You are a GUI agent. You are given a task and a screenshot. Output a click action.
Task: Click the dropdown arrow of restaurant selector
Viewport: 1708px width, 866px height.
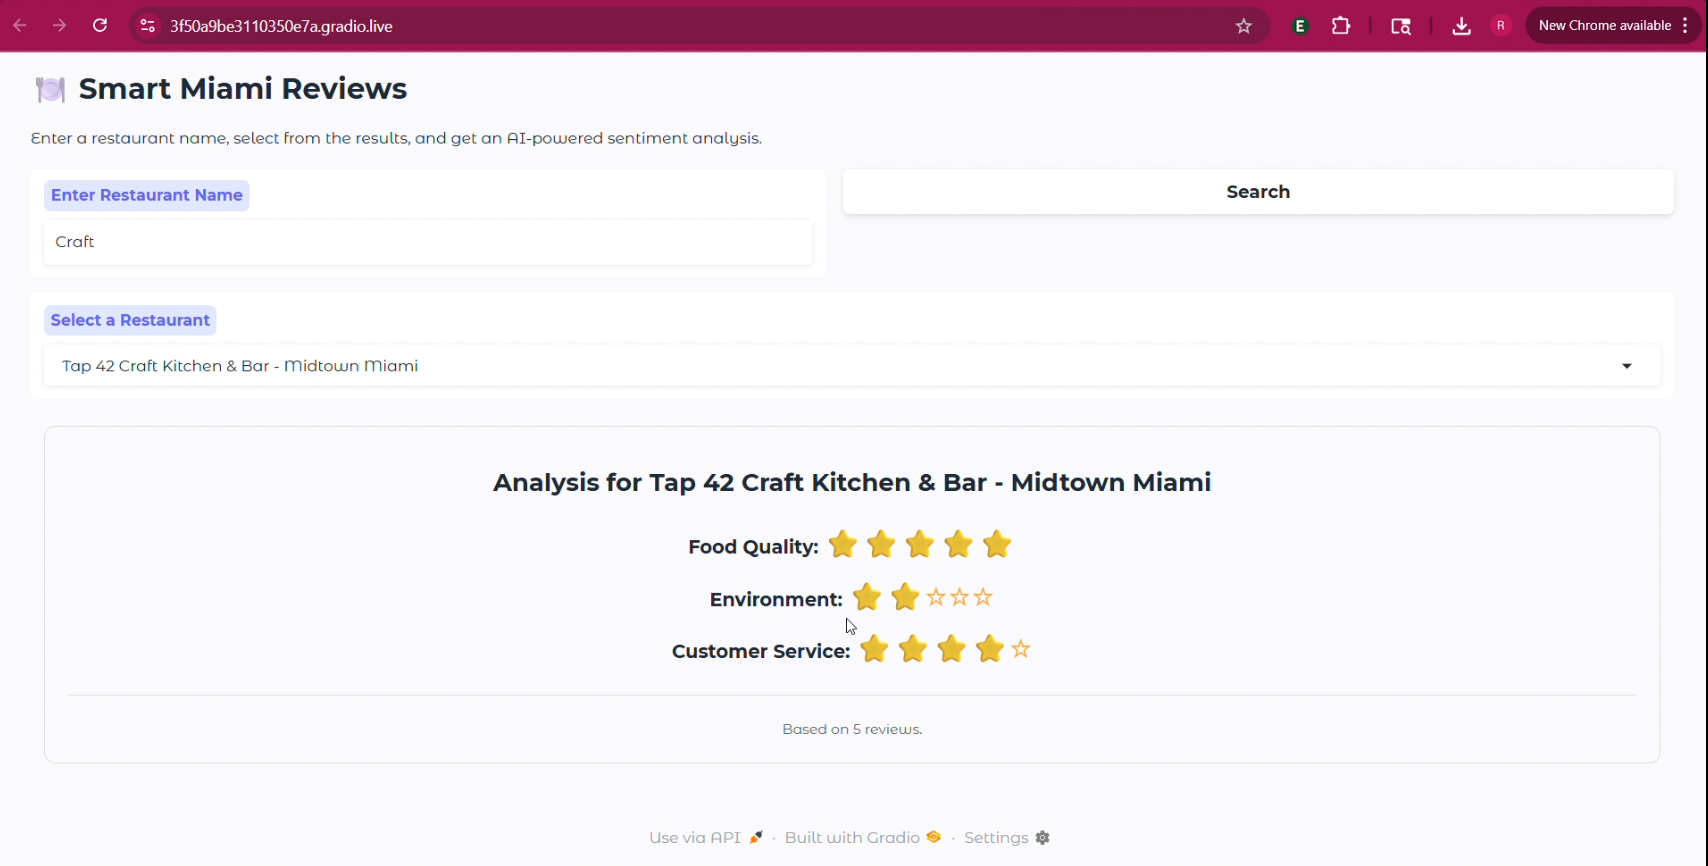(x=1627, y=366)
